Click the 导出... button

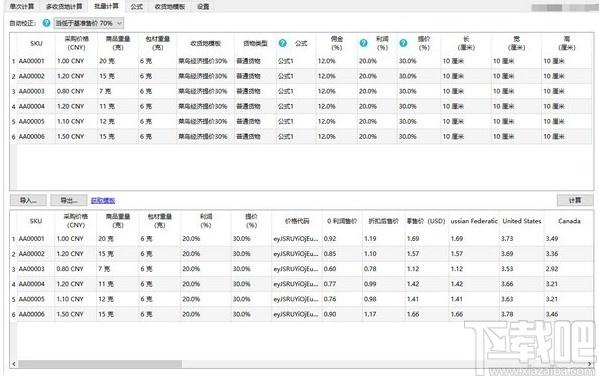(69, 200)
